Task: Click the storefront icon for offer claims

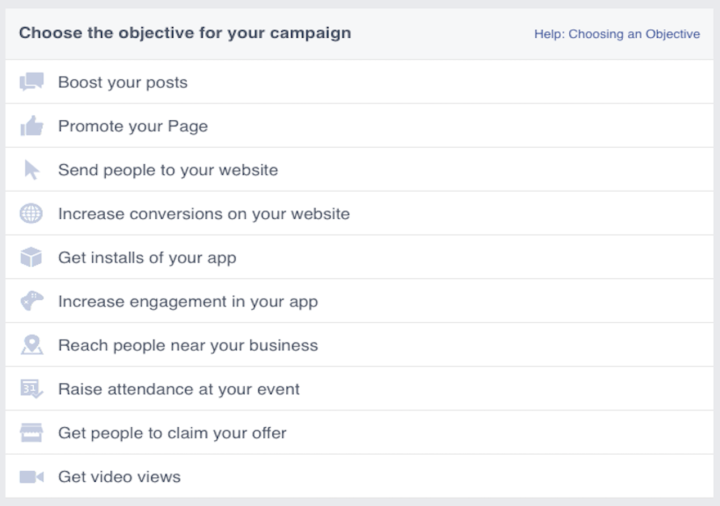Action: point(31,433)
